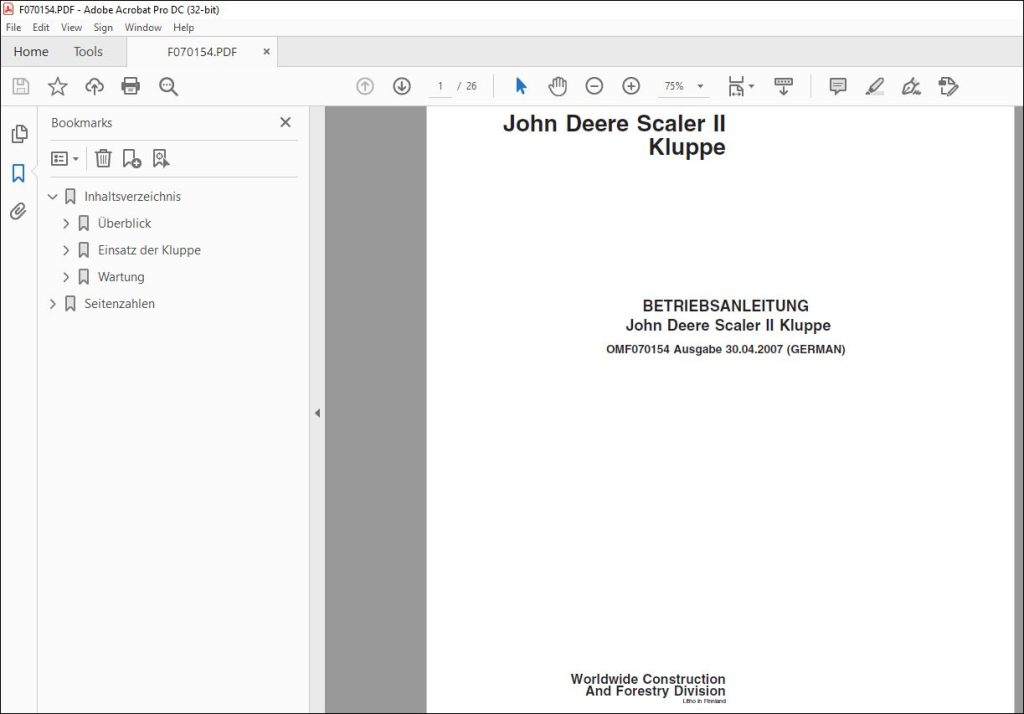
Task: Open the attachments paperclip panel
Action: point(18,211)
